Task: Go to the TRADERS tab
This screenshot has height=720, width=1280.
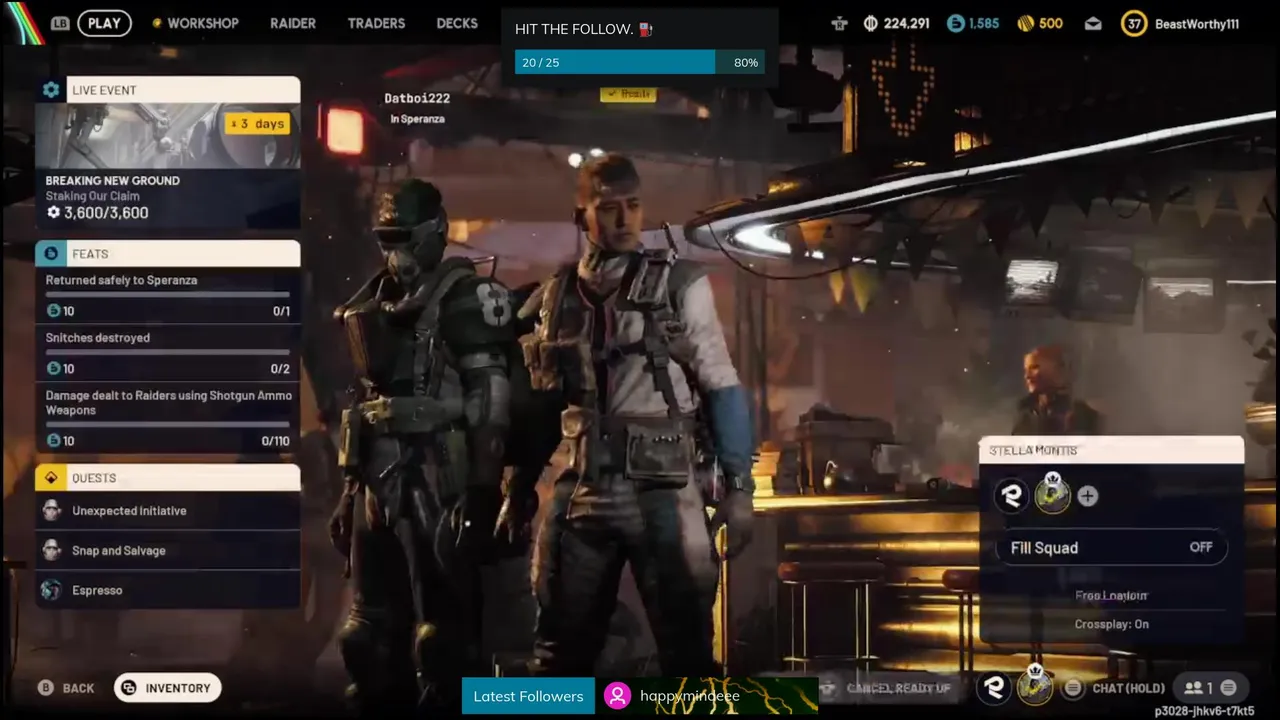Action: pos(376,23)
